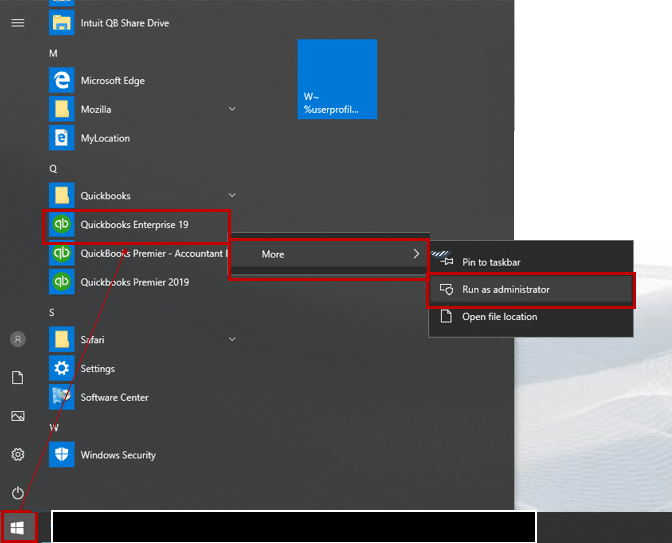Open the Quickbooks folder icon
Screen dimensions: 672x543
pos(61,195)
